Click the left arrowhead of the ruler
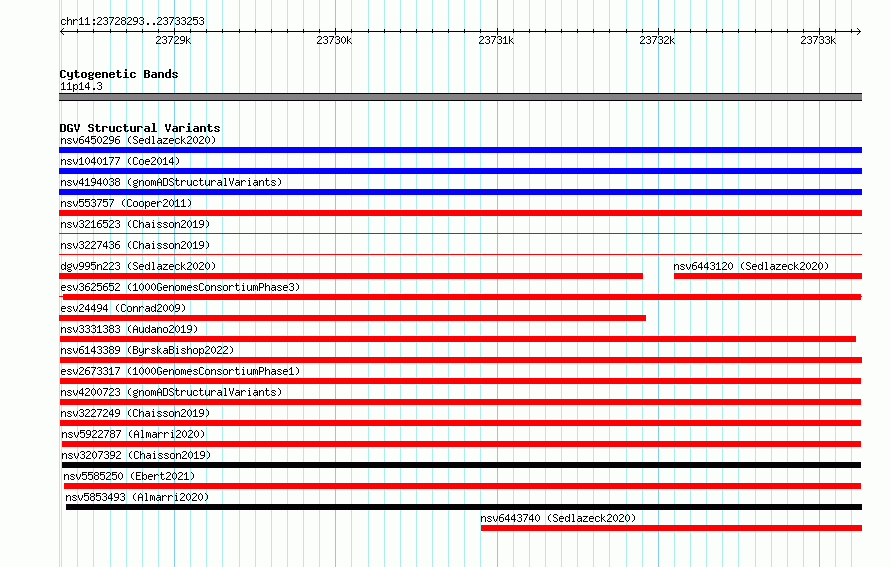Image resolution: width=890 pixels, height=567 pixels. pos(62,31)
